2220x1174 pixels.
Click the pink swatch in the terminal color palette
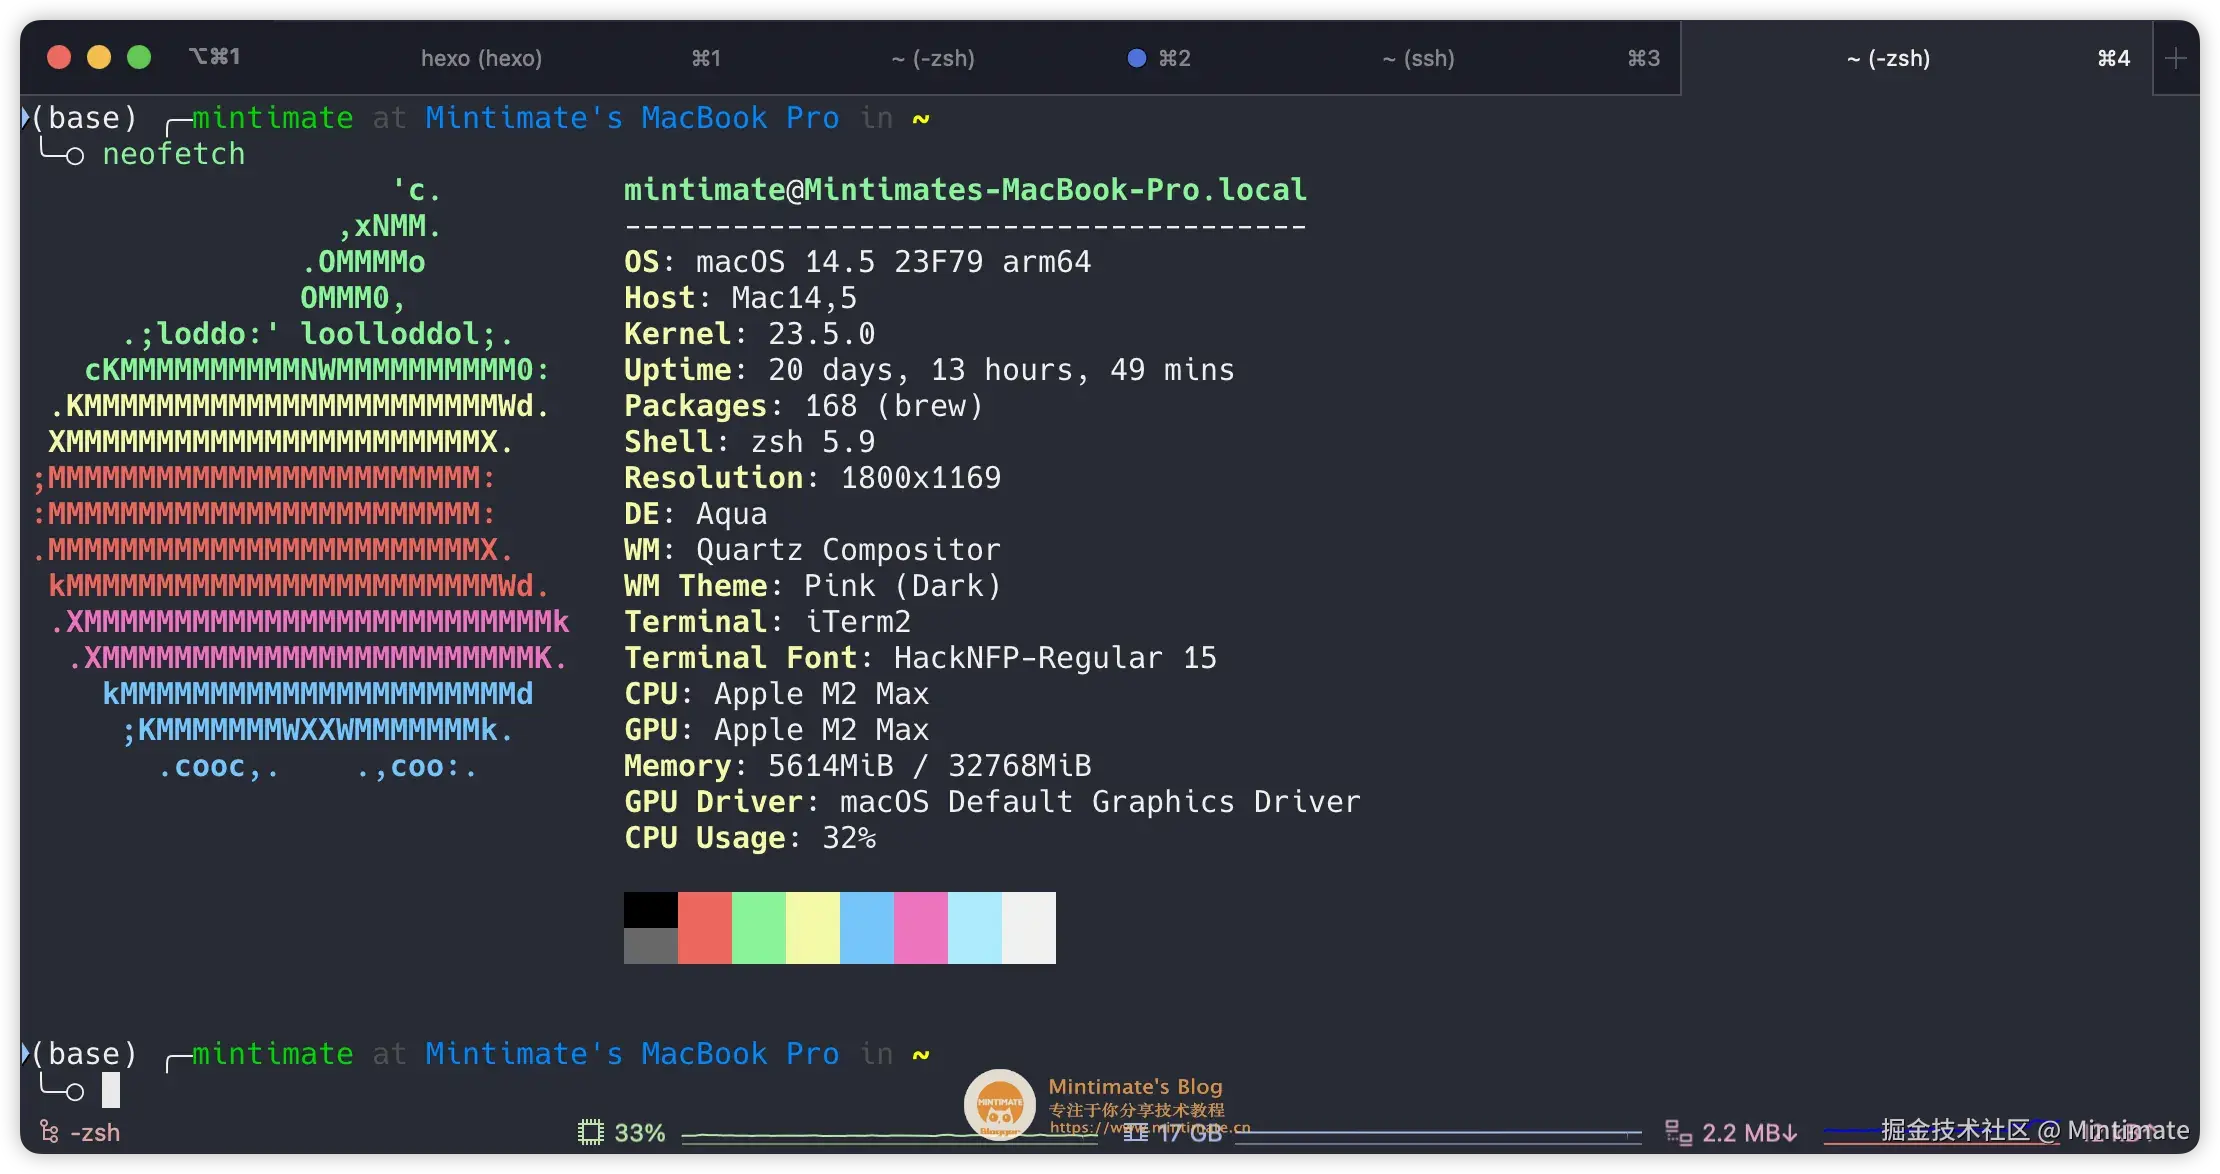[x=919, y=927]
